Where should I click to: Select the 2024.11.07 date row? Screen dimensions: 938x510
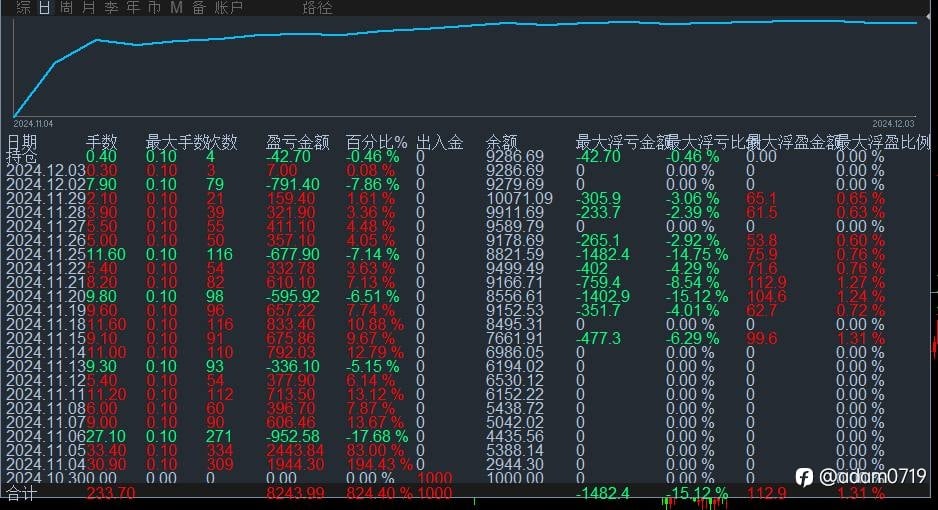[46, 422]
